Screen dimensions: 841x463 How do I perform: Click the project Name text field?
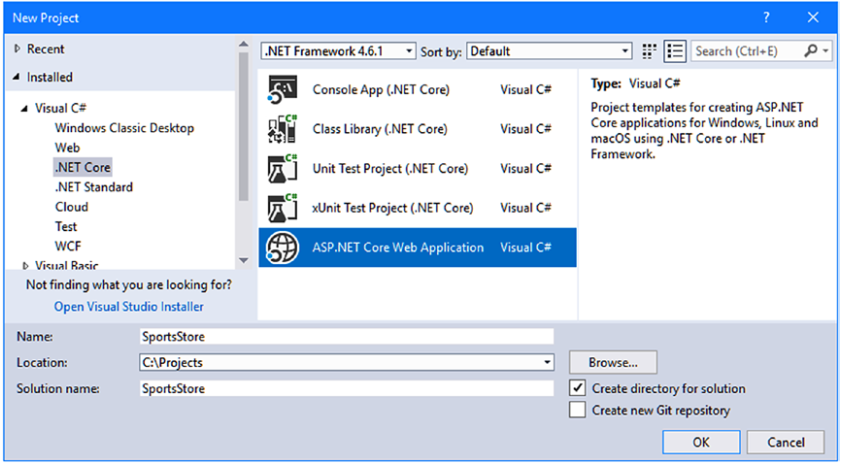coord(346,337)
